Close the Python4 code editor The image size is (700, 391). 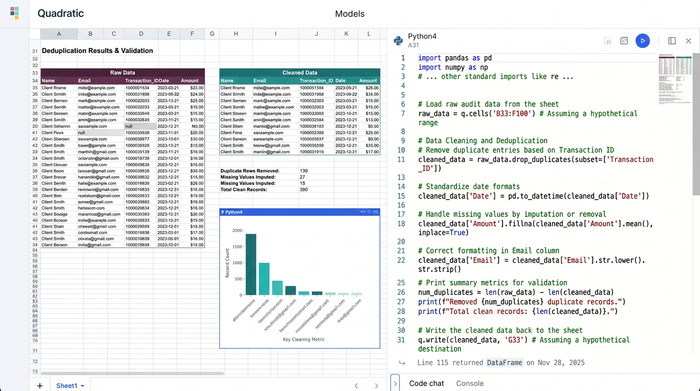[688, 41]
